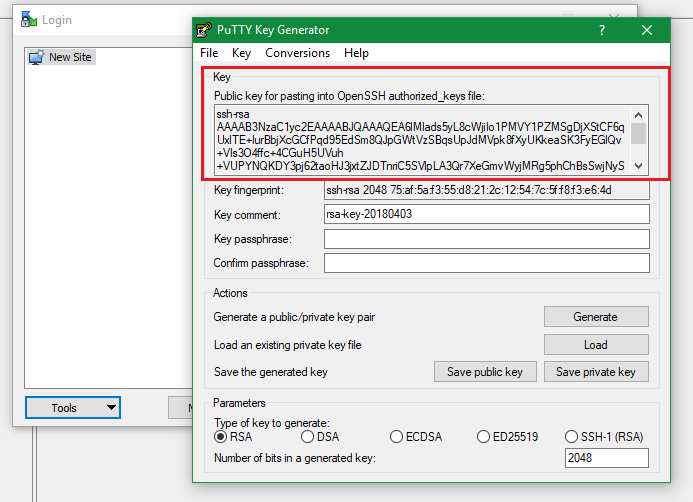Click the Key fingerprint field

click(487, 190)
